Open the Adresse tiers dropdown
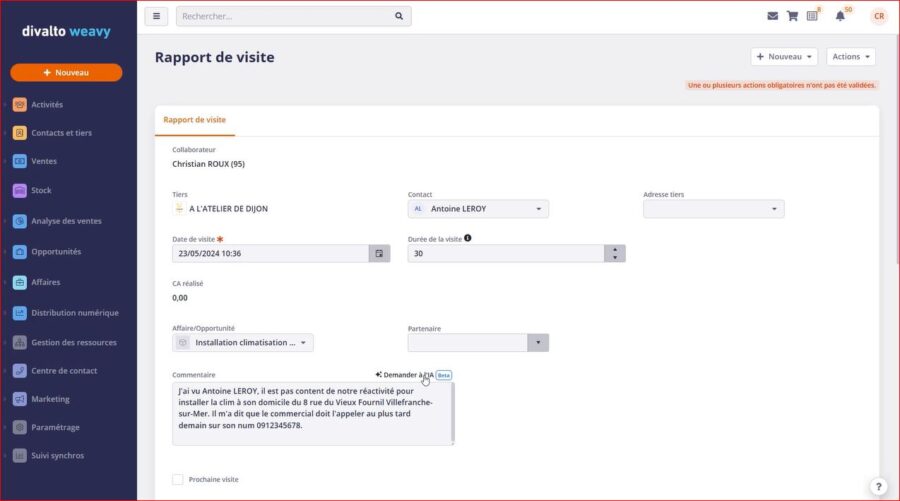Image resolution: width=900 pixels, height=501 pixels. [x=774, y=209]
